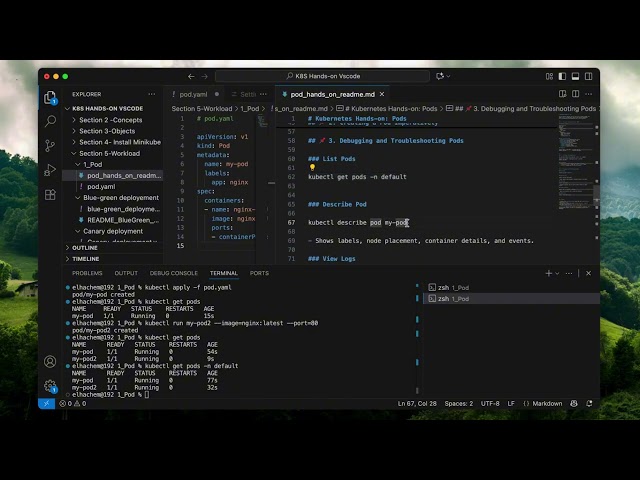Select the TERMINAL panel tab
This screenshot has width=640, height=480.
point(224,273)
